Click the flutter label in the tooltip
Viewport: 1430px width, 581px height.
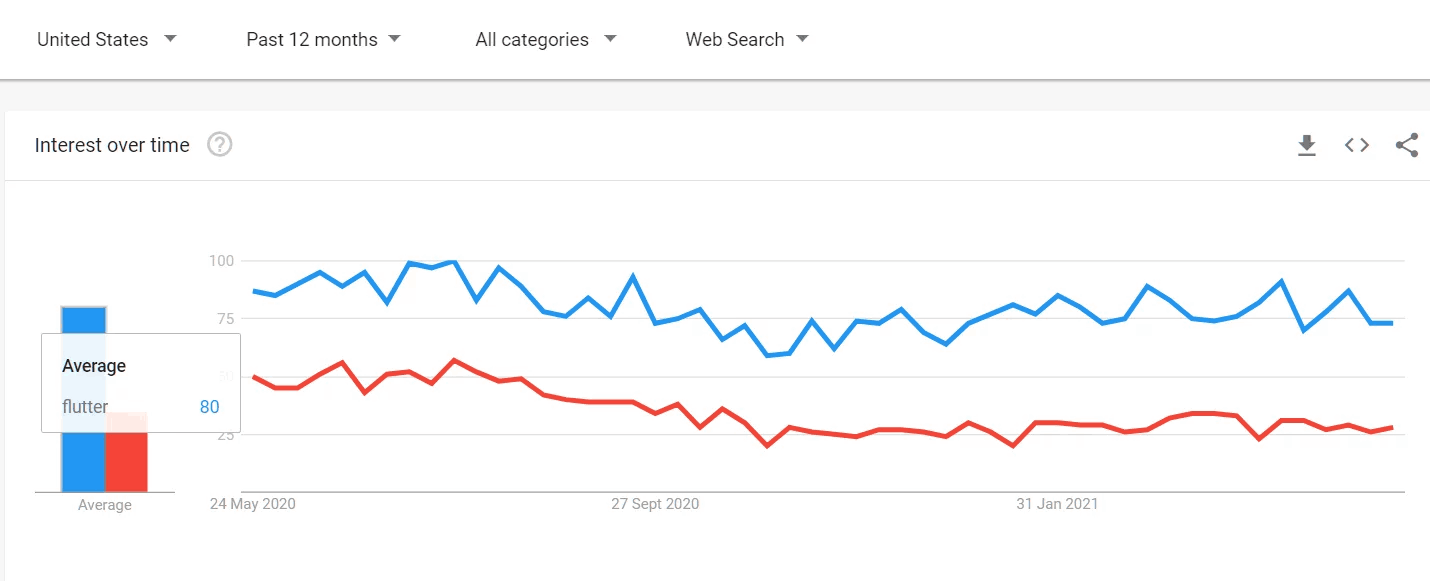click(x=85, y=407)
